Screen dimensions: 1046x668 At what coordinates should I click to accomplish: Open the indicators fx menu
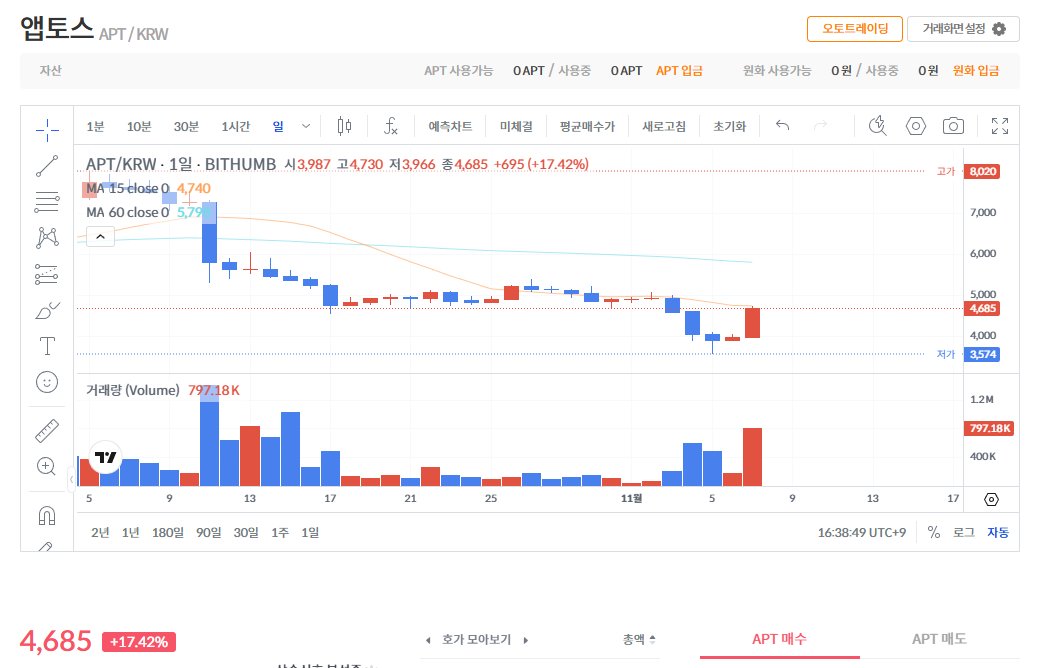tap(390, 125)
